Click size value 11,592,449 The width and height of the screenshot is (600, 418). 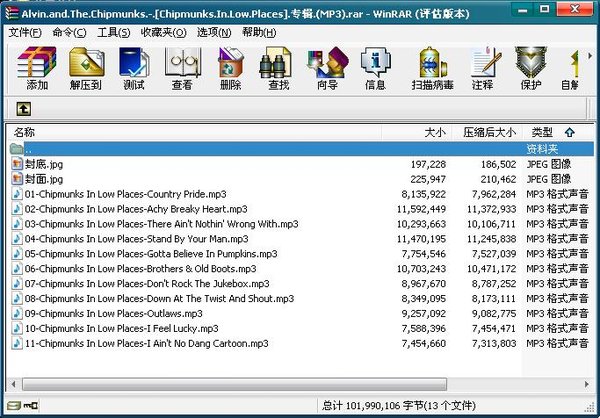click(421, 209)
